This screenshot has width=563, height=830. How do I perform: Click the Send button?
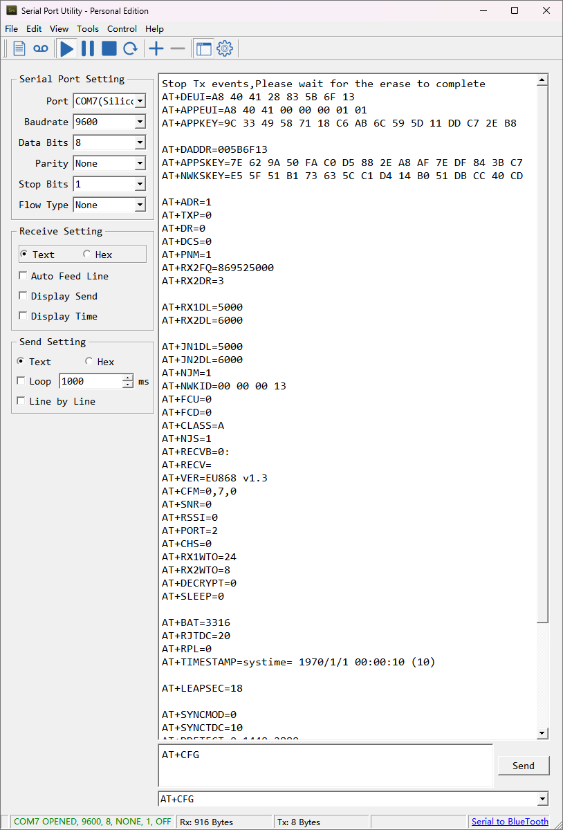click(x=523, y=765)
